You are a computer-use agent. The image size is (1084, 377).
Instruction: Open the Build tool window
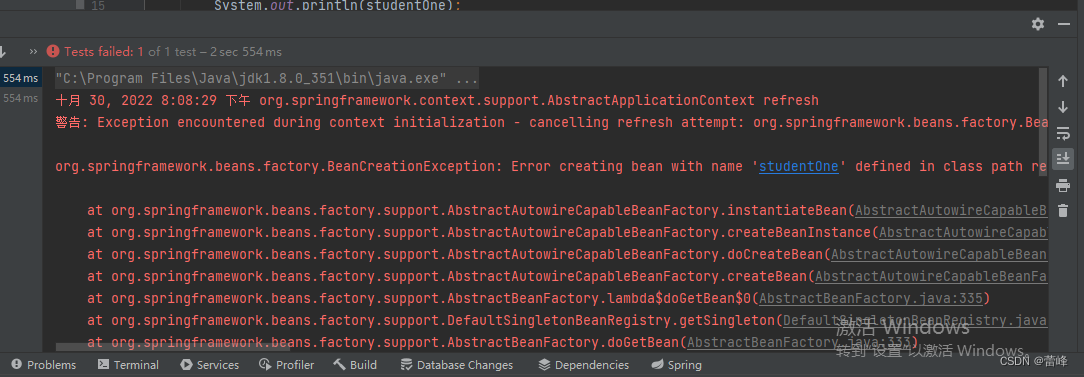[355, 365]
